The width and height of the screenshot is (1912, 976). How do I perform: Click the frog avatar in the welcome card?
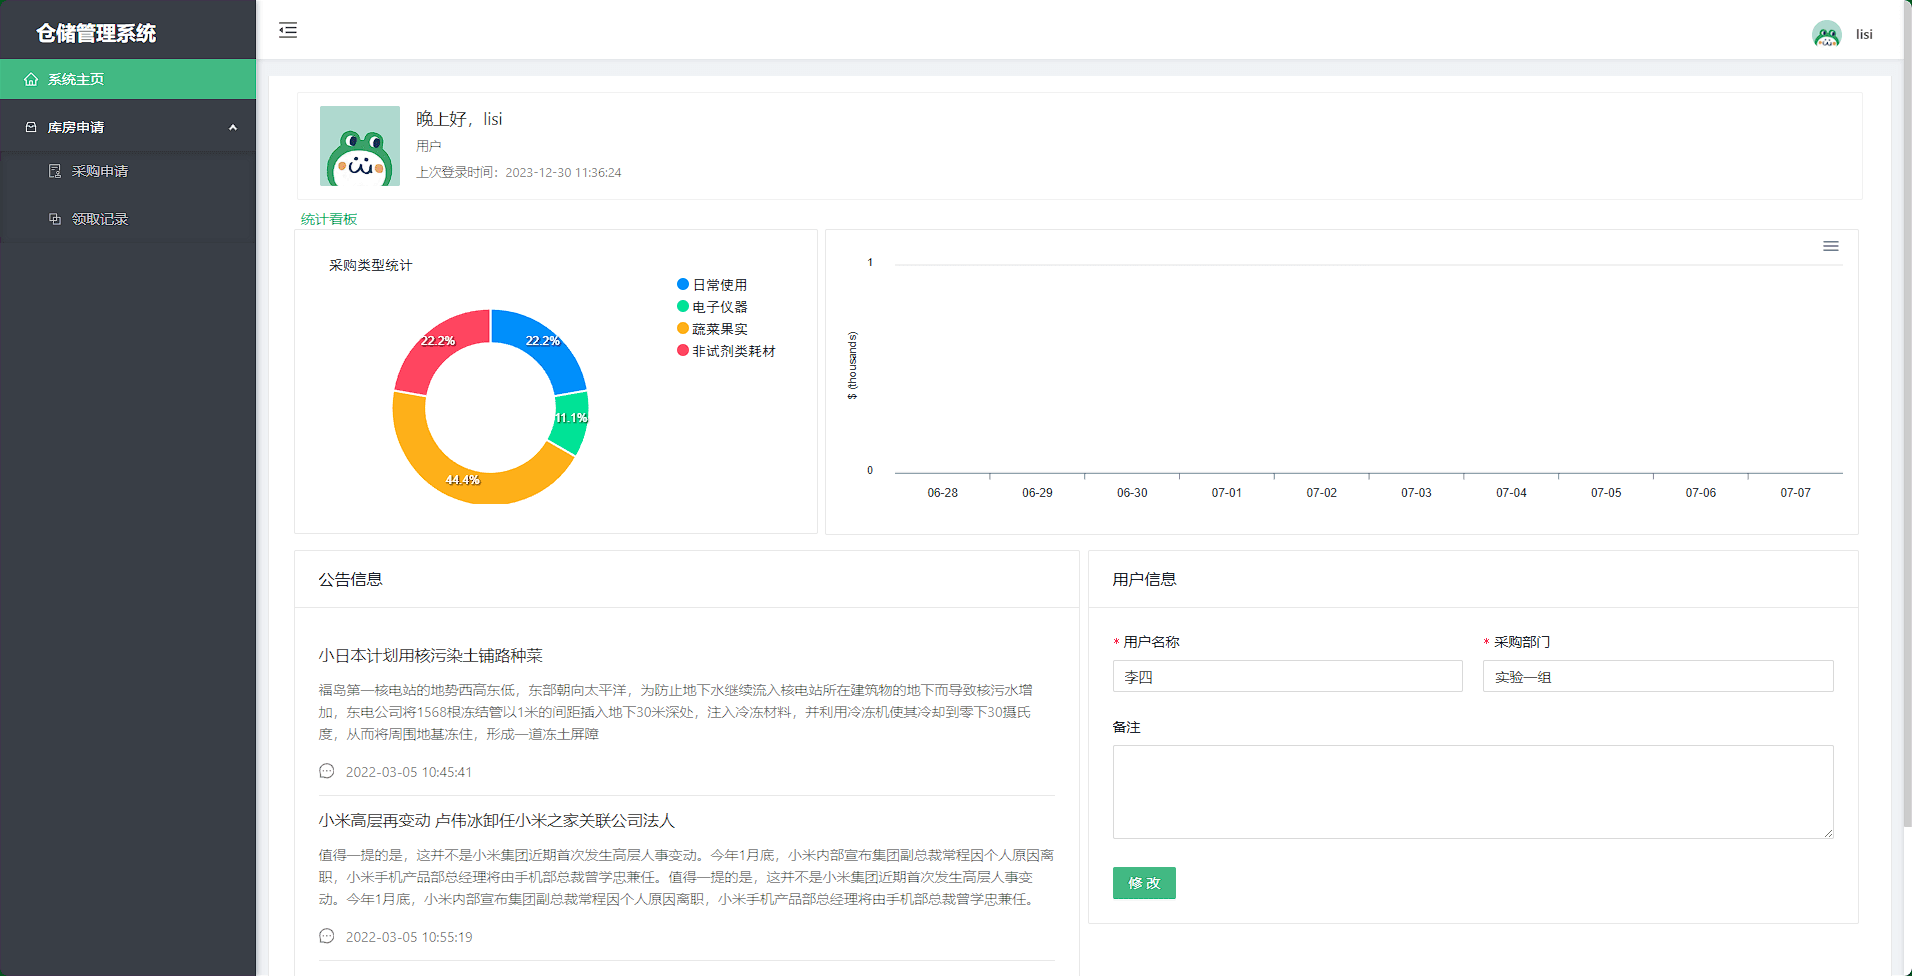tap(359, 145)
